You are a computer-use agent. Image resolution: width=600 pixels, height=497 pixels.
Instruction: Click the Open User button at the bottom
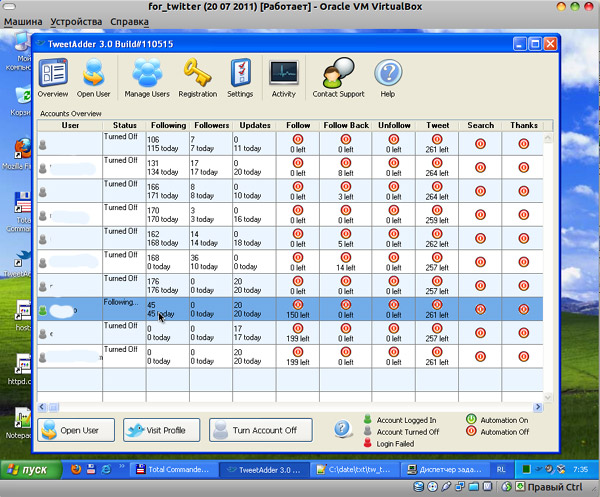(x=76, y=430)
